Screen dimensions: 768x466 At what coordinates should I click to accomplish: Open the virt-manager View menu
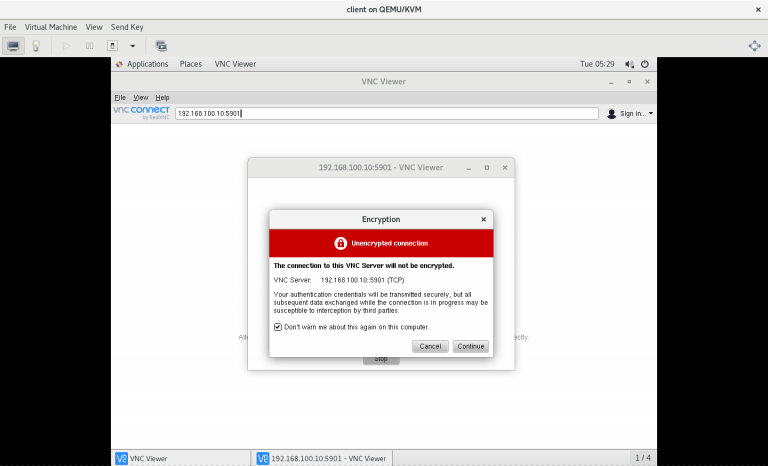pos(94,27)
